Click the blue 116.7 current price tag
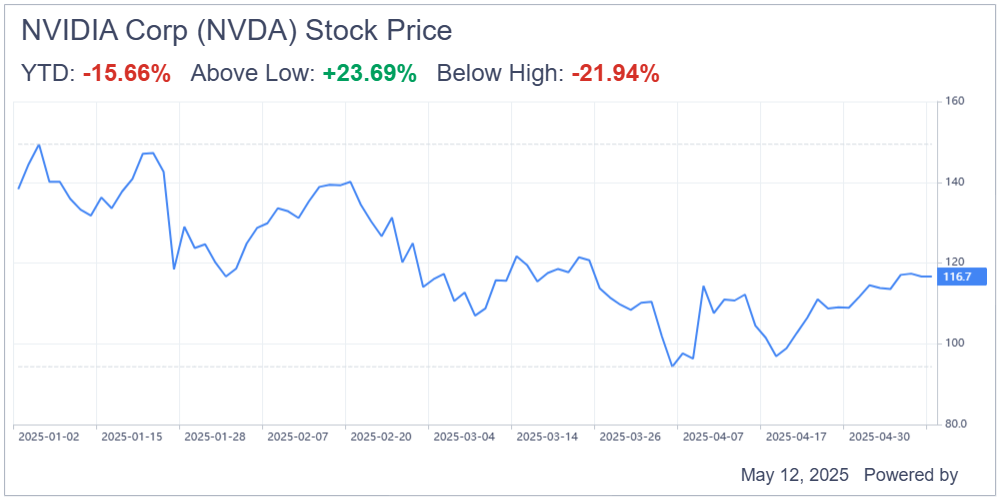The image size is (1000, 500). (962, 276)
